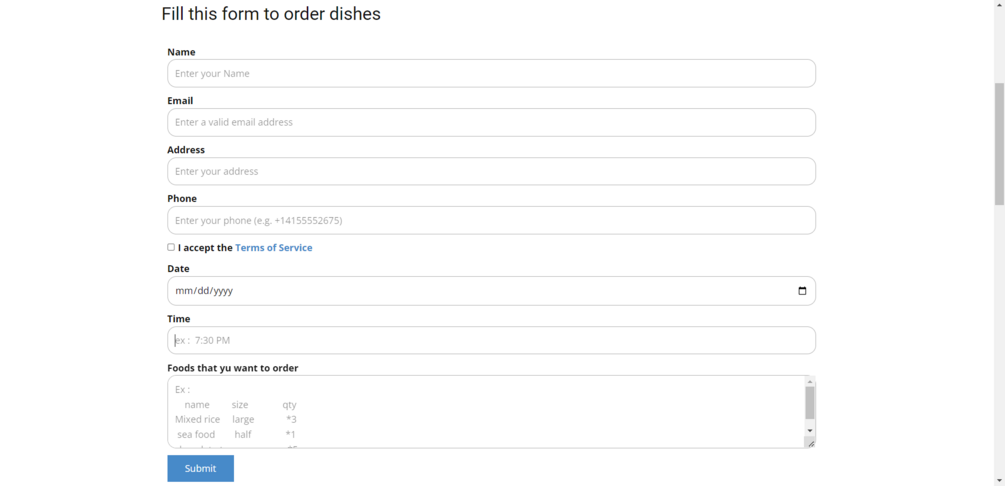Click the main page scrollbar thumb

pyautogui.click(x=999, y=143)
